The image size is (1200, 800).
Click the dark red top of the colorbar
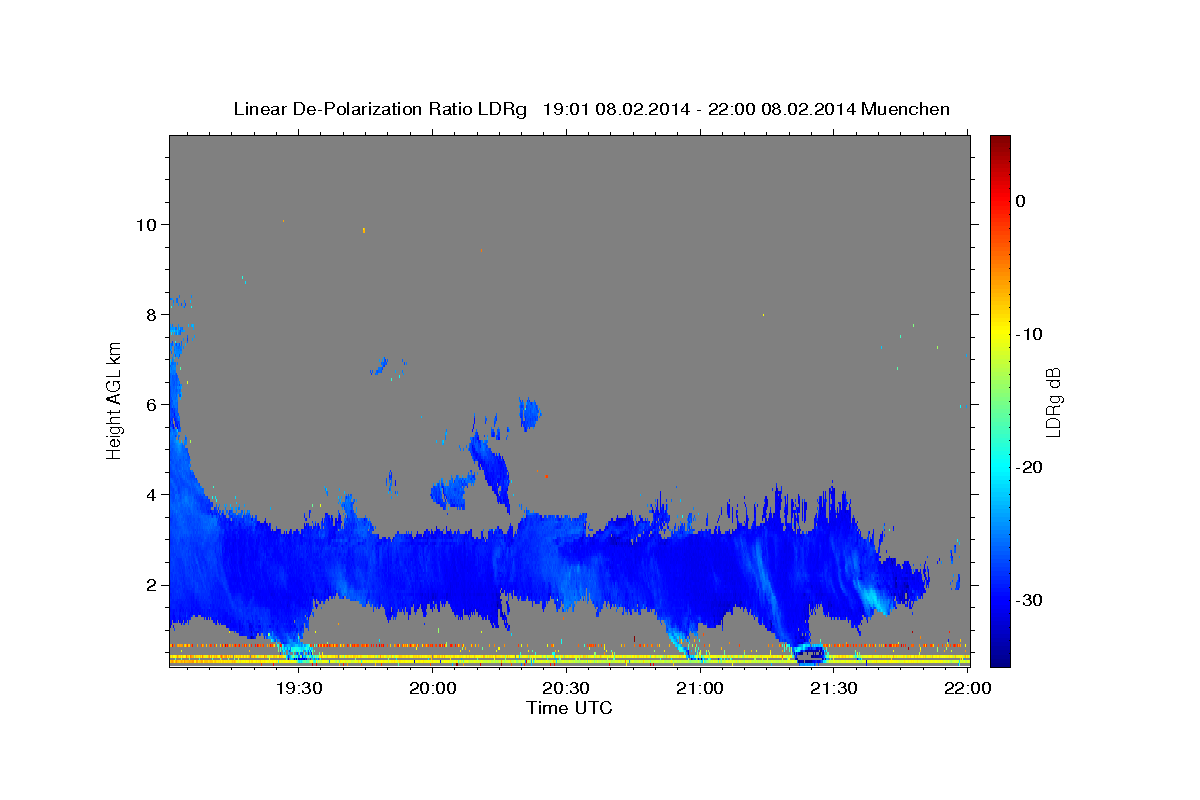[1000, 143]
